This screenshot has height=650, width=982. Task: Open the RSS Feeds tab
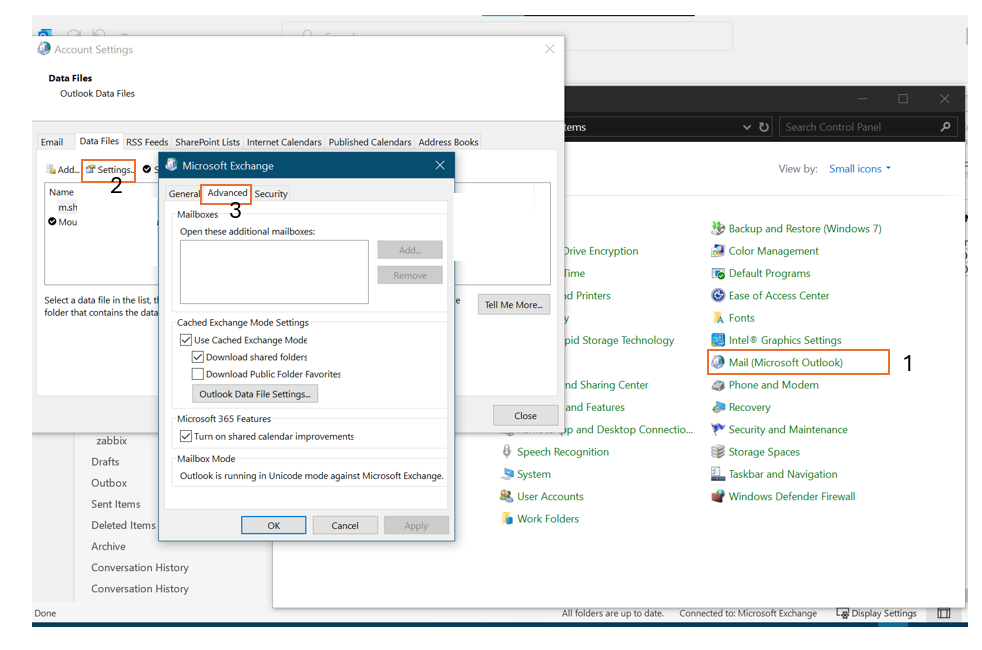click(x=147, y=142)
